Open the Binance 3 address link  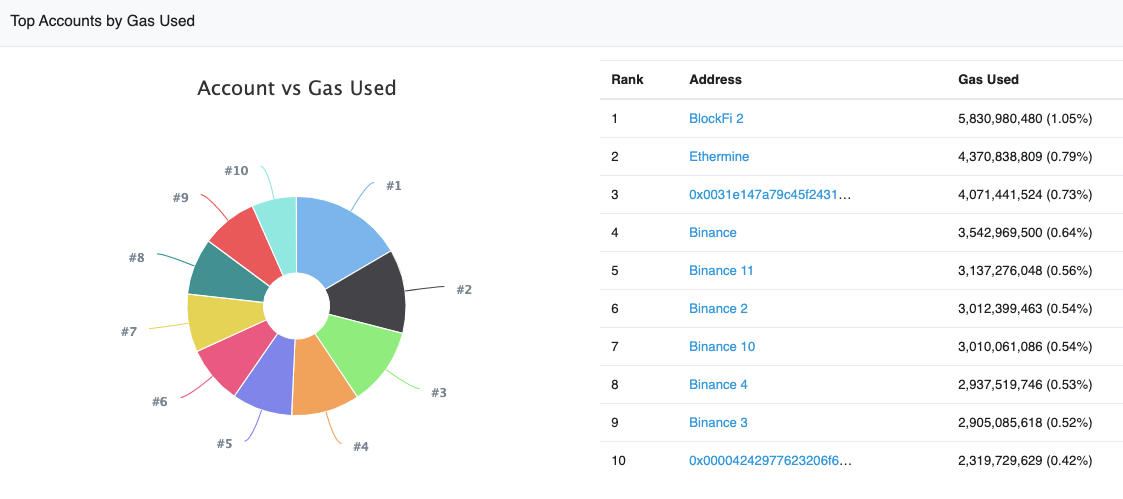tap(718, 422)
